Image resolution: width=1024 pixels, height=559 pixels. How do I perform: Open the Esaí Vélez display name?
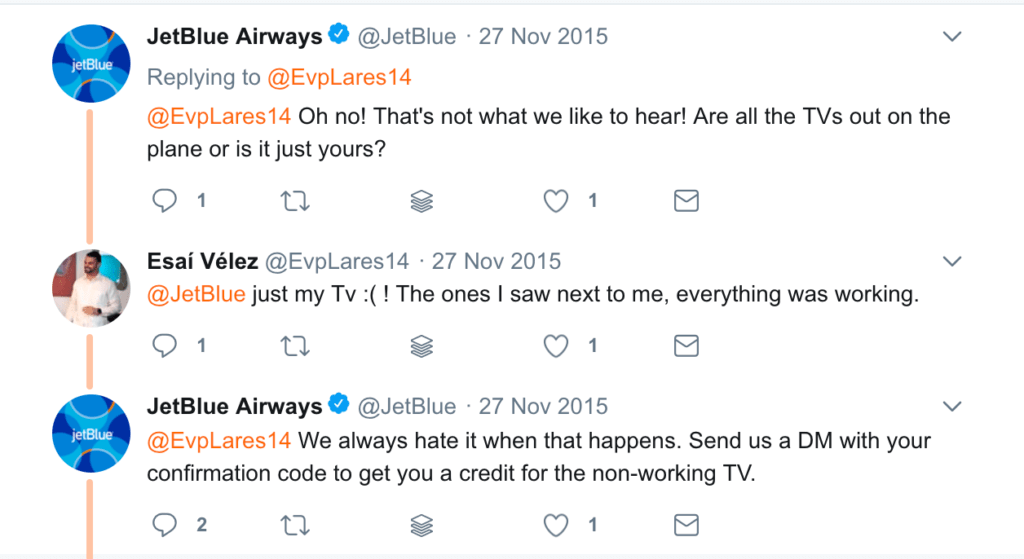point(201,262)
